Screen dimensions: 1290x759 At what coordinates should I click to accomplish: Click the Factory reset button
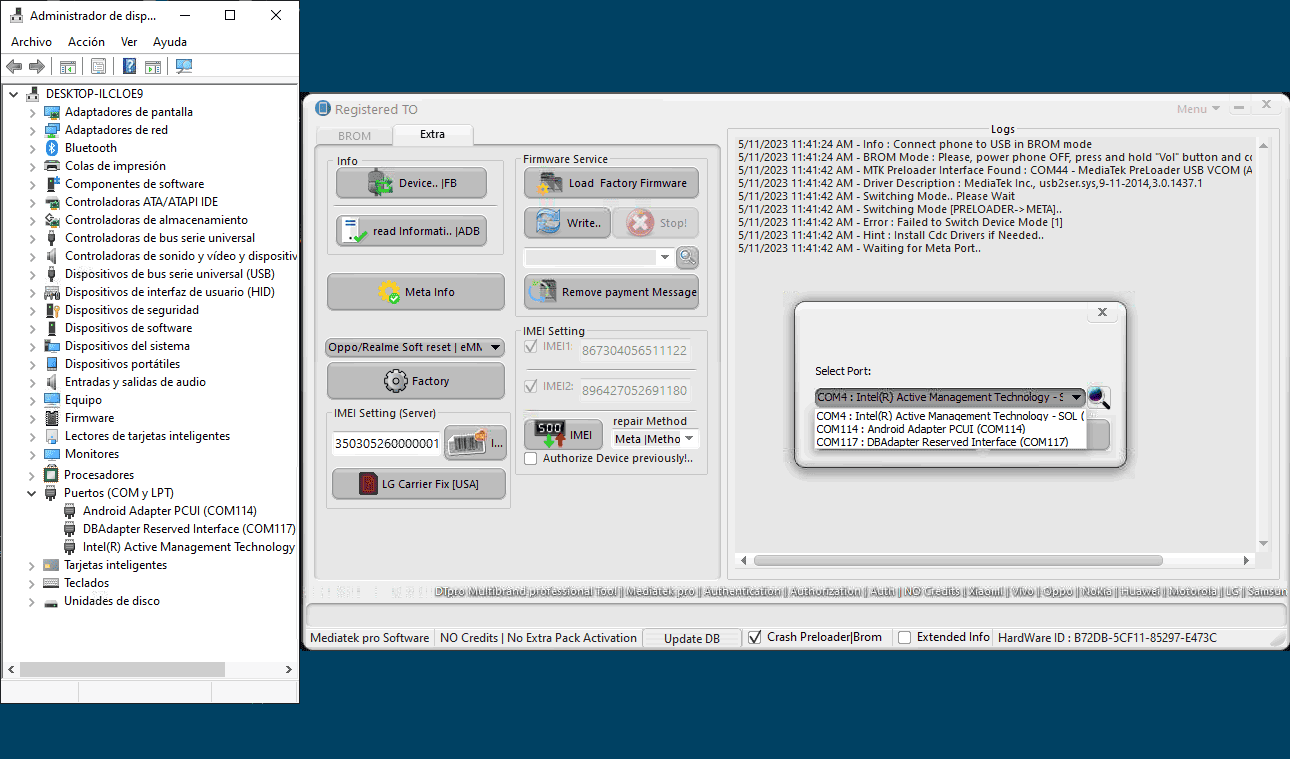(416, 381)
